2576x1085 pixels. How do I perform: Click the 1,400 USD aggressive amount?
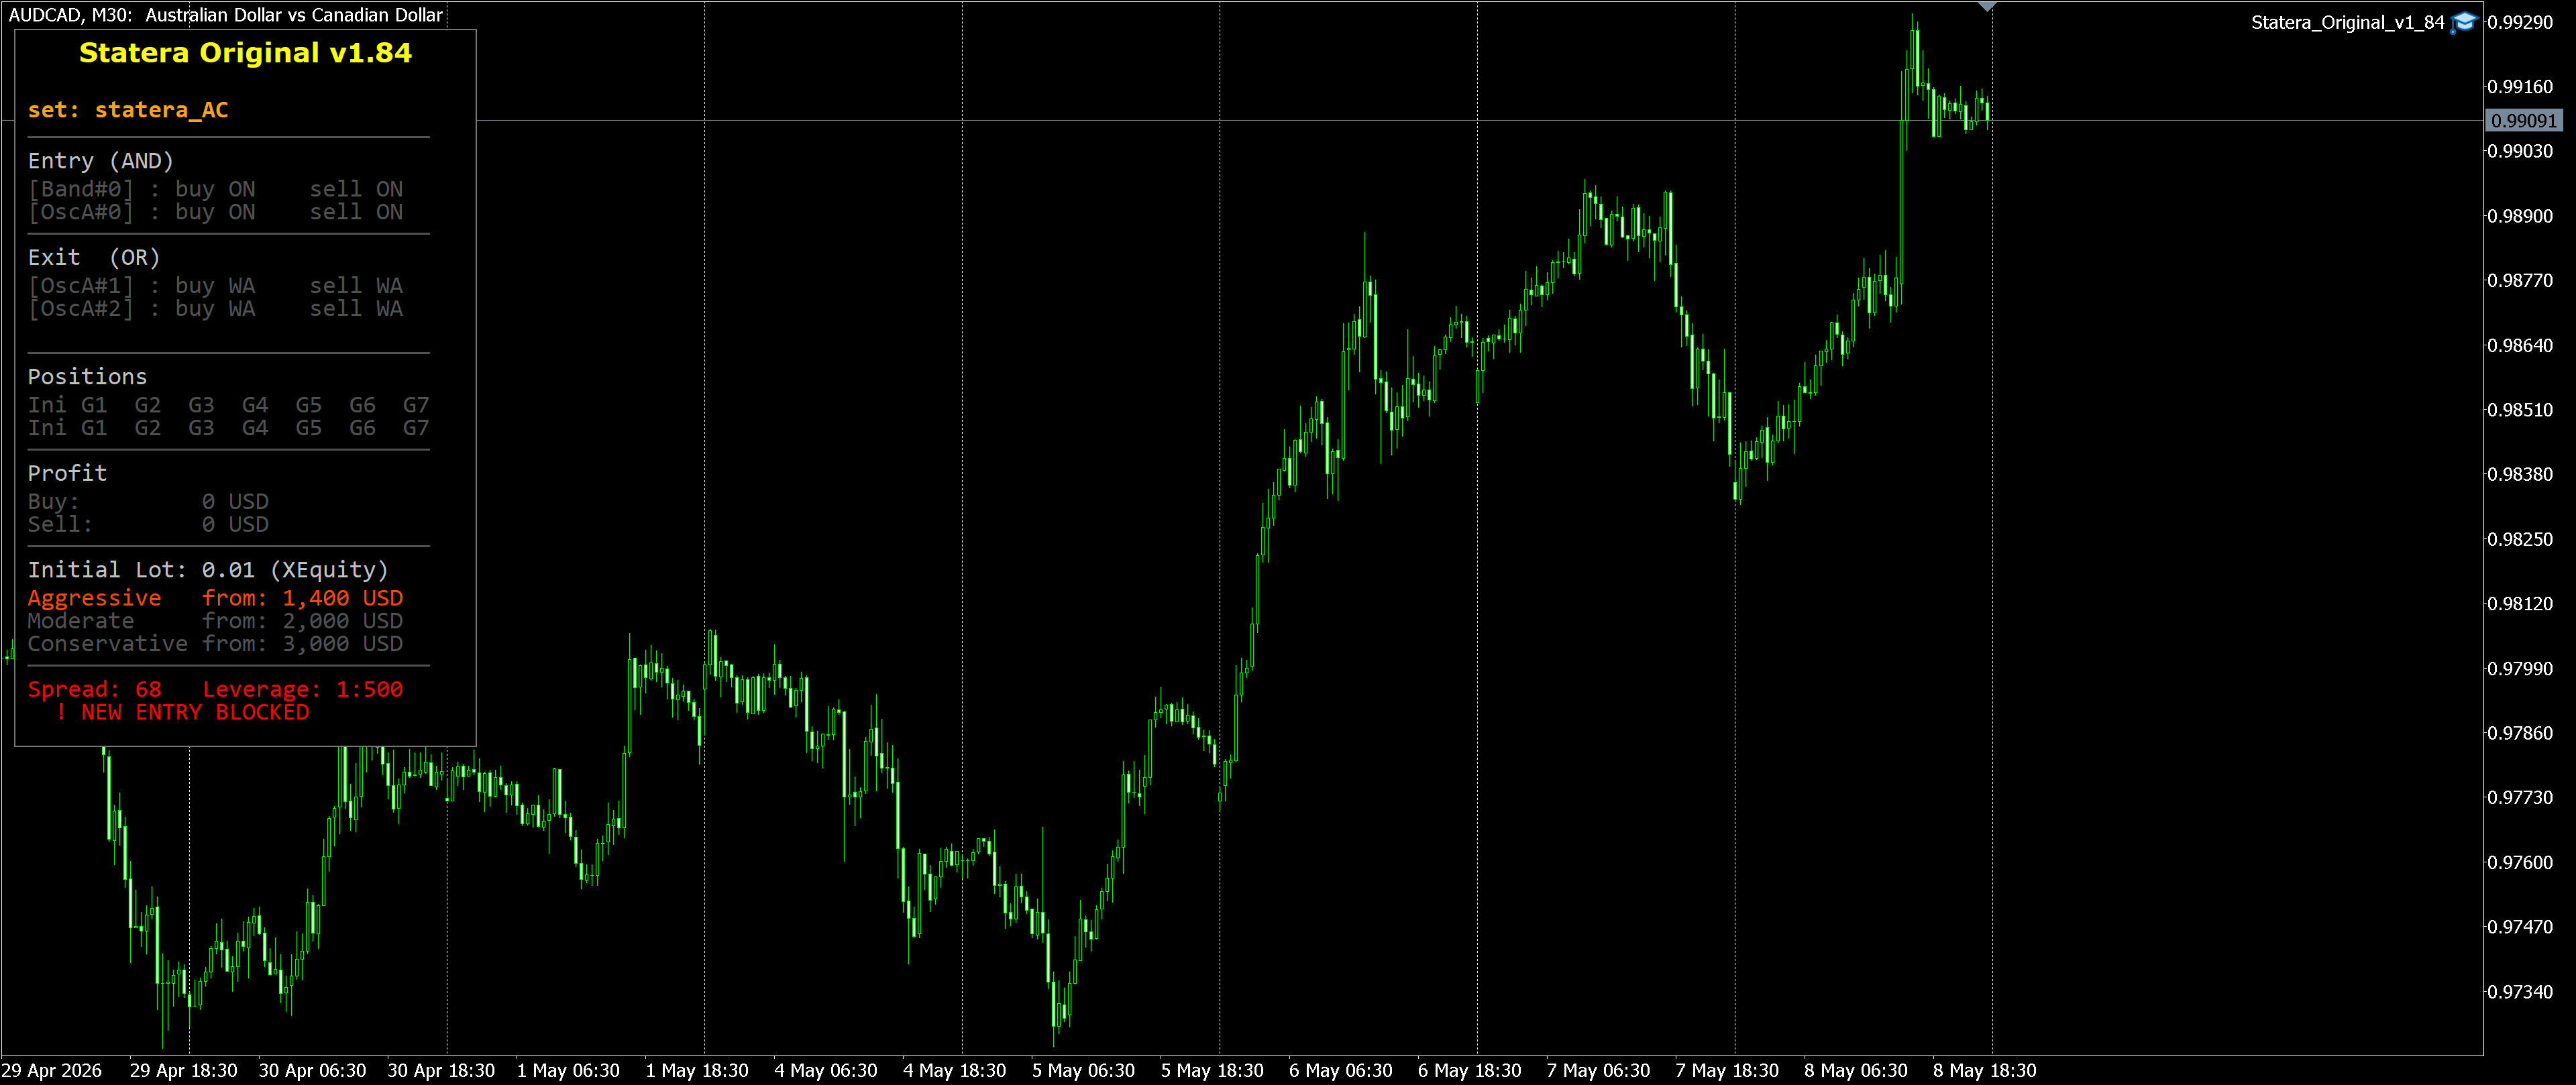[343, 598]
